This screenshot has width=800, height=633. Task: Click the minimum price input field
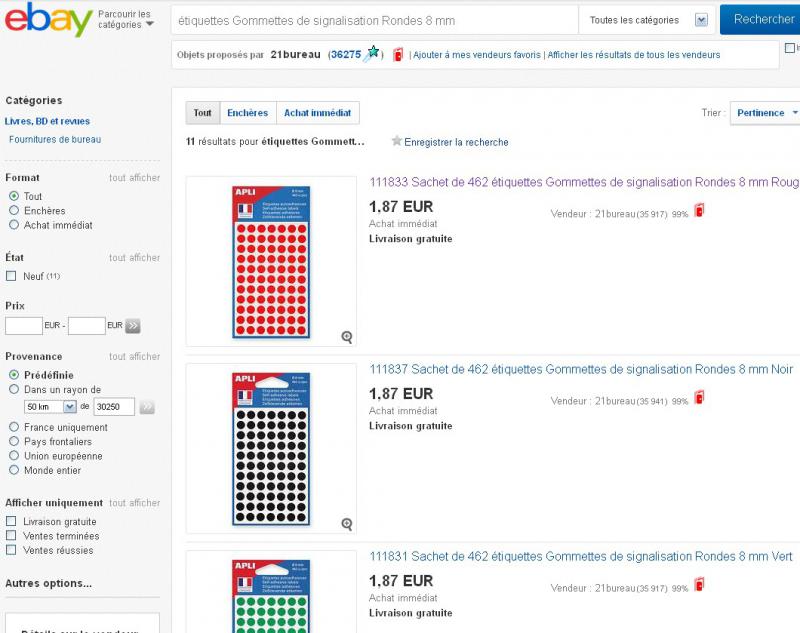24,326
